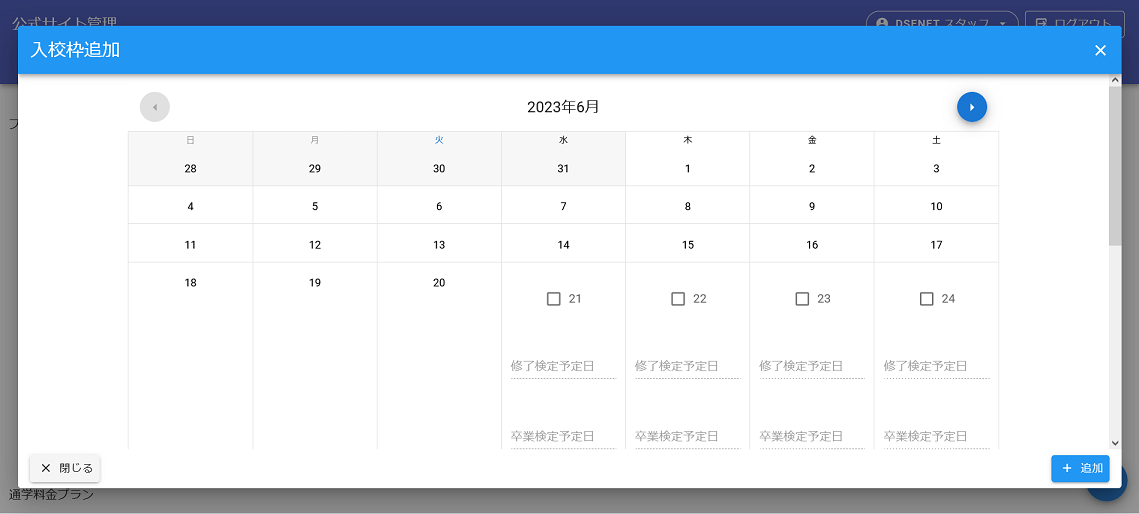Click the 追加 button
Viewport: 1139px width, 514px height.
[1080, 468]
